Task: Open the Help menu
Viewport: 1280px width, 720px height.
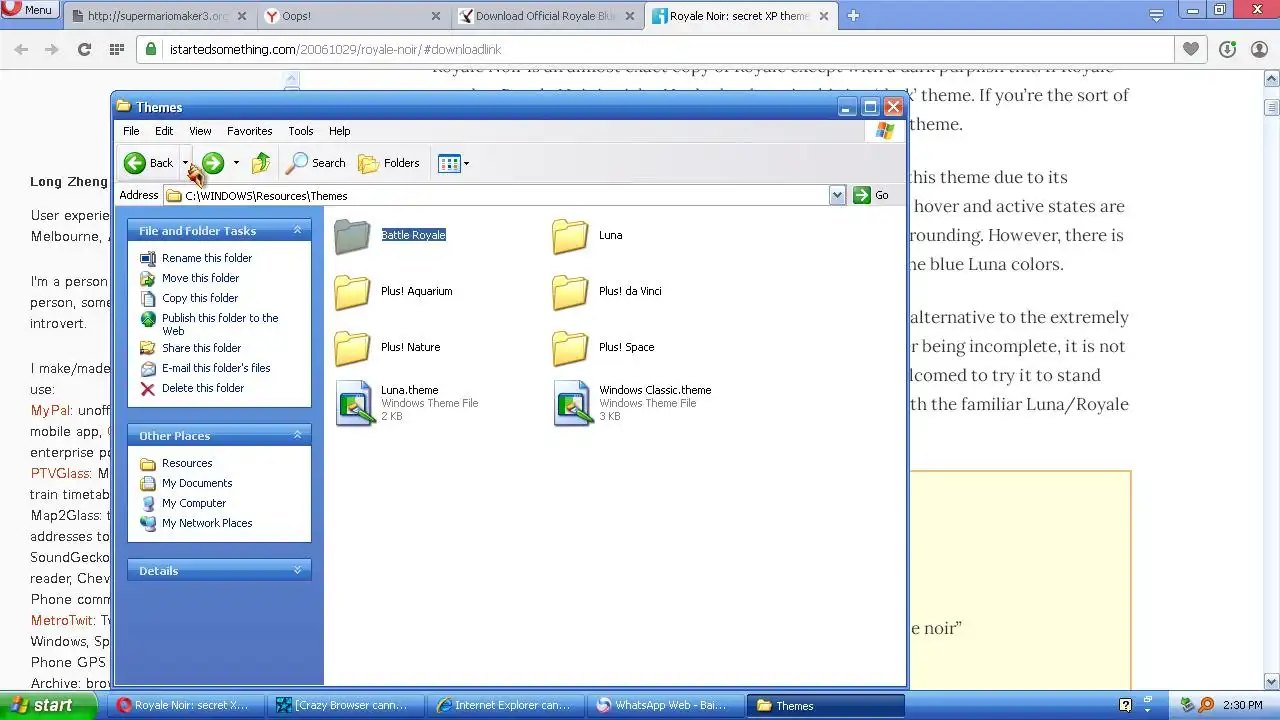Action: click(339, 131)
